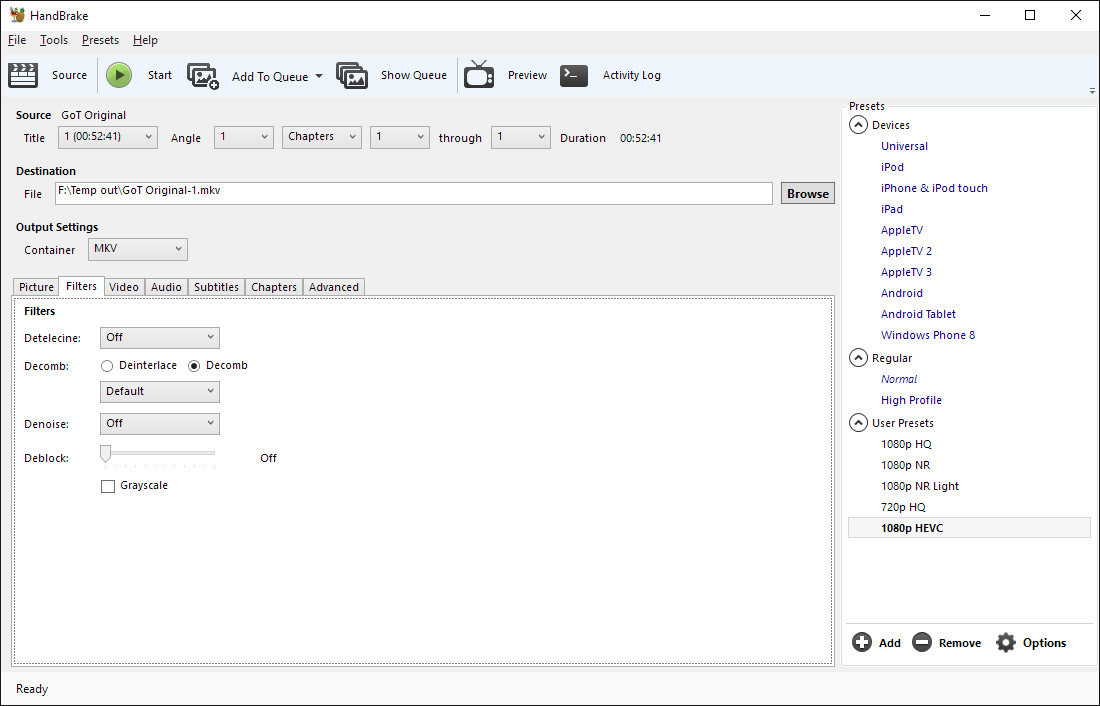1100x706 pixels.
Task: Select the Decomb radio button
Action: coord(194,366)
